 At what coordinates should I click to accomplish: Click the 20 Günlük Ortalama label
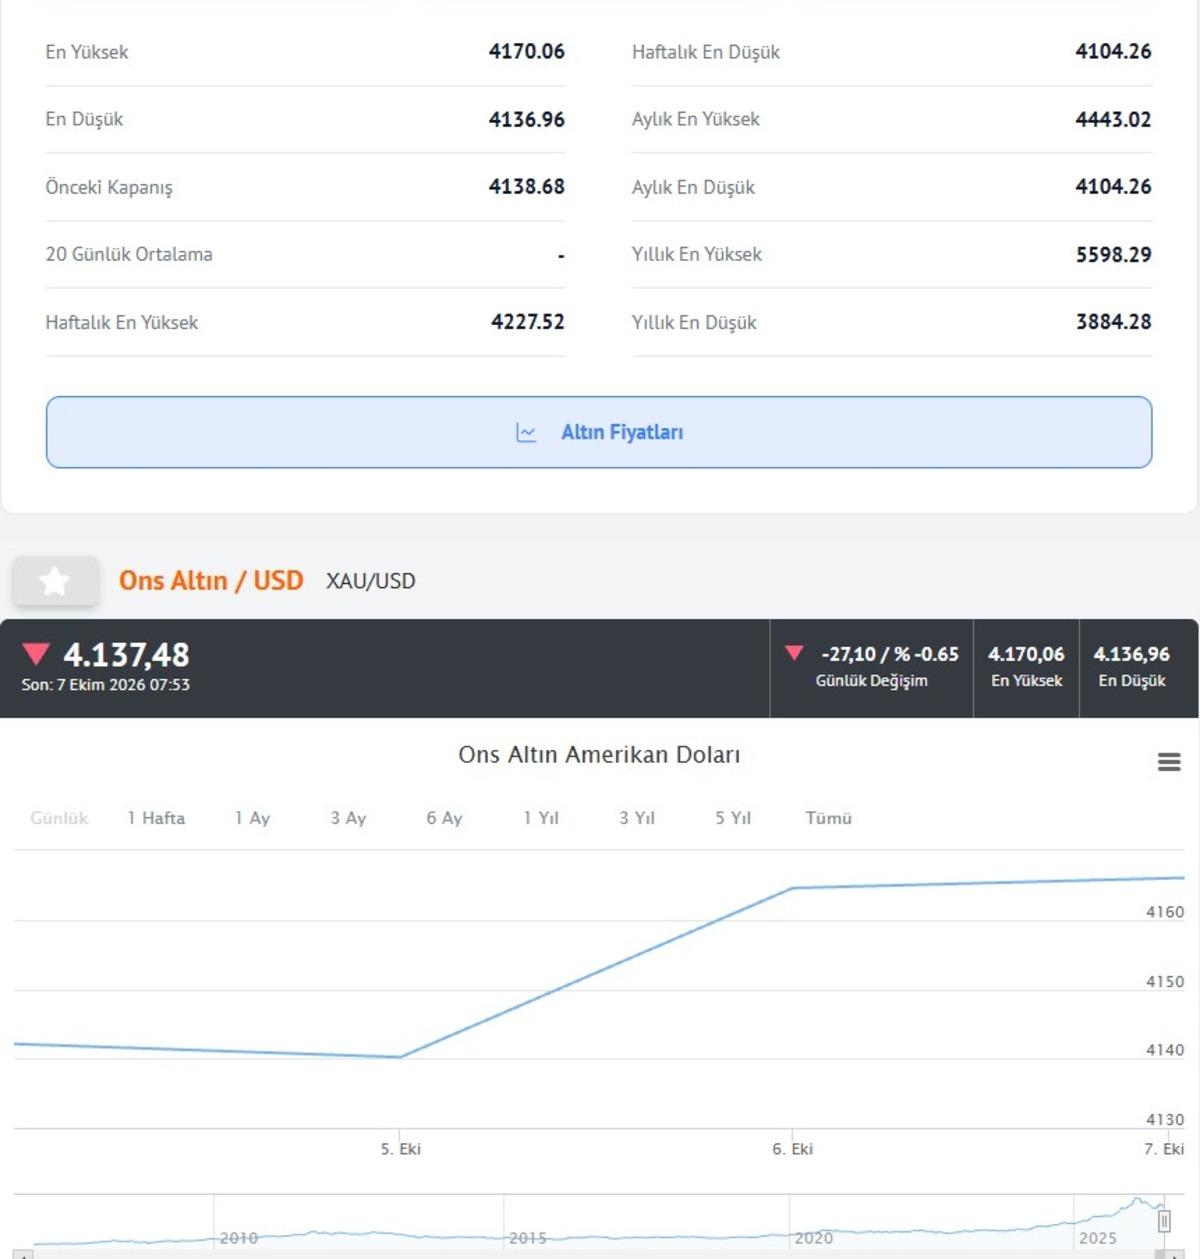129,254
